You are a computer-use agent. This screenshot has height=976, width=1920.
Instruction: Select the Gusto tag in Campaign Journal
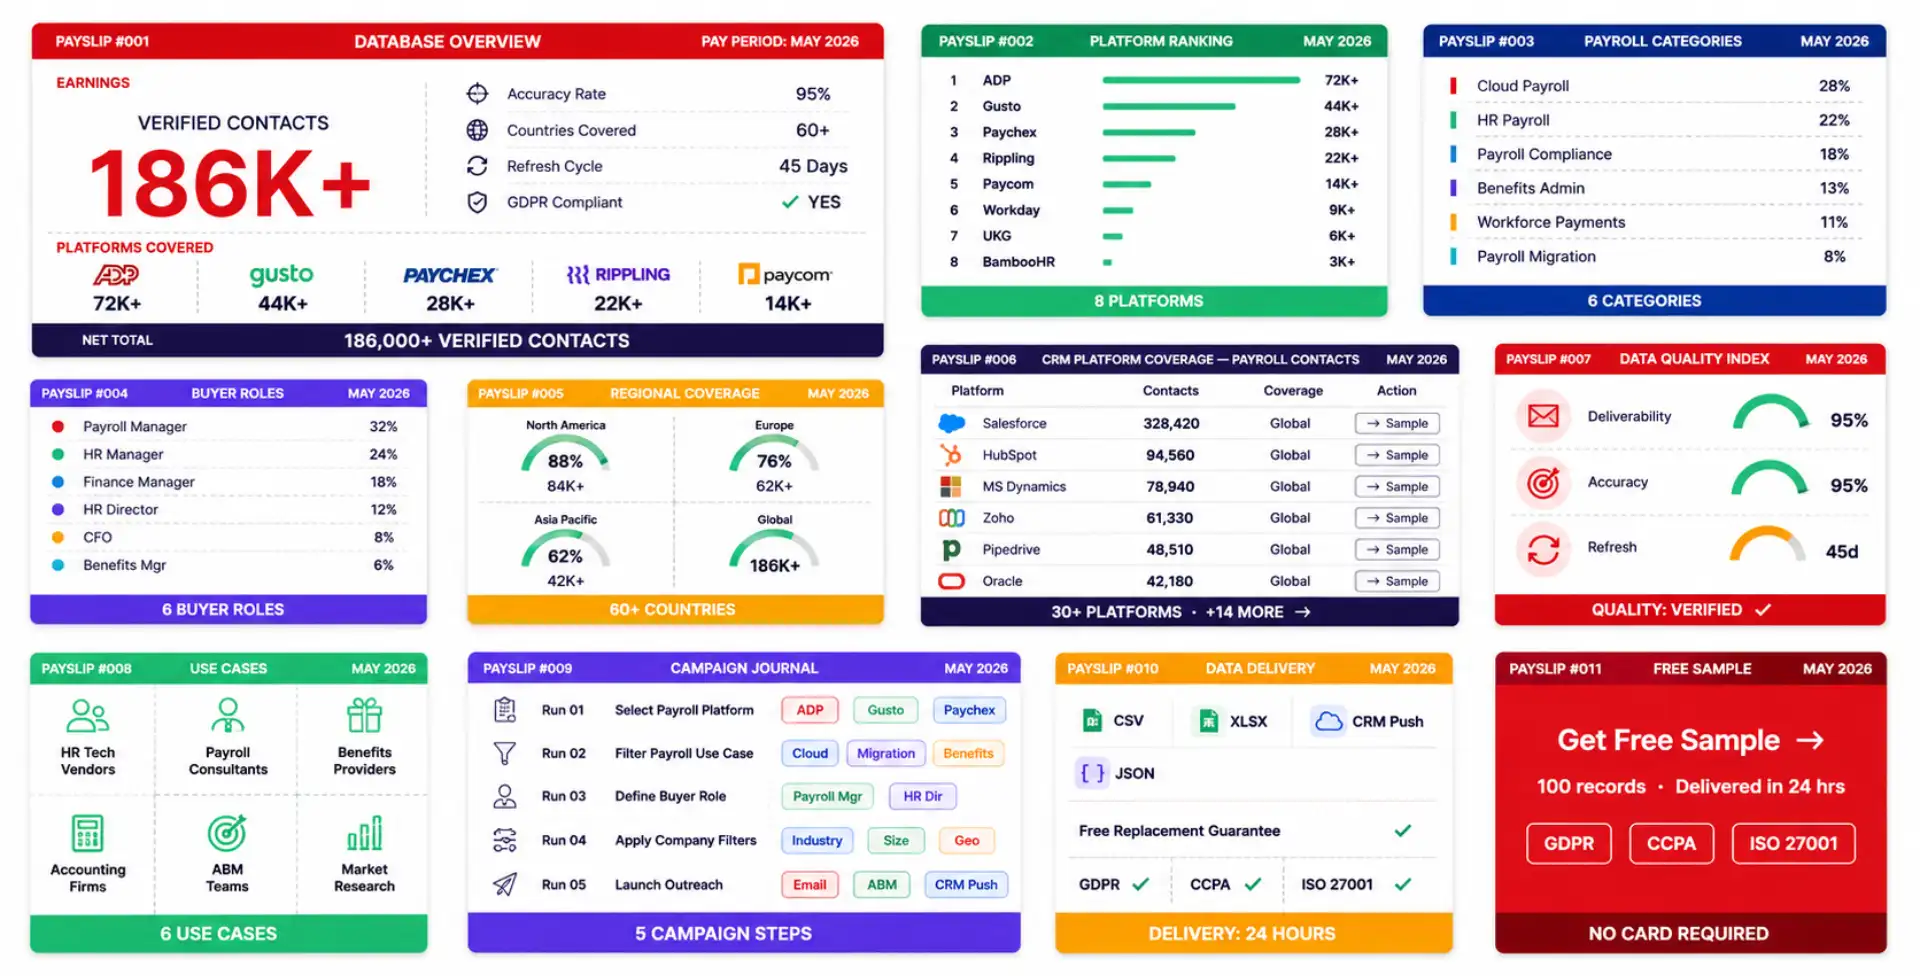click(x=885, y=710)
